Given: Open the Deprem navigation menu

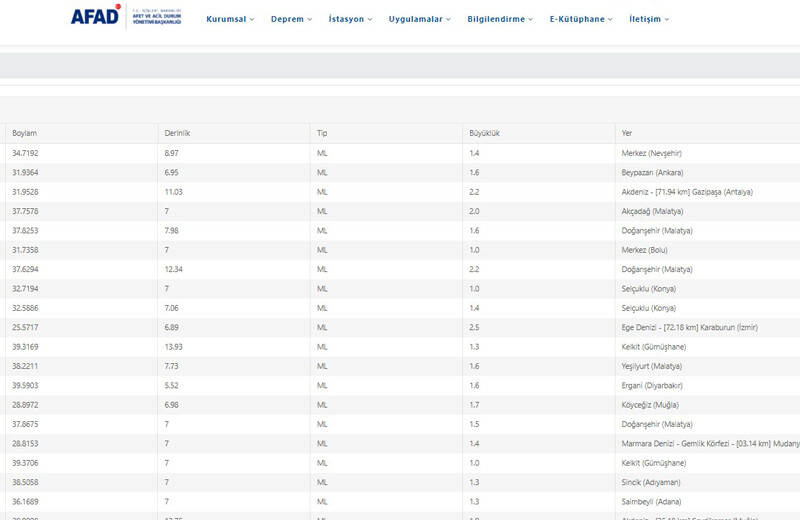Looking at the screenshot, I should (x=291, y=19).
